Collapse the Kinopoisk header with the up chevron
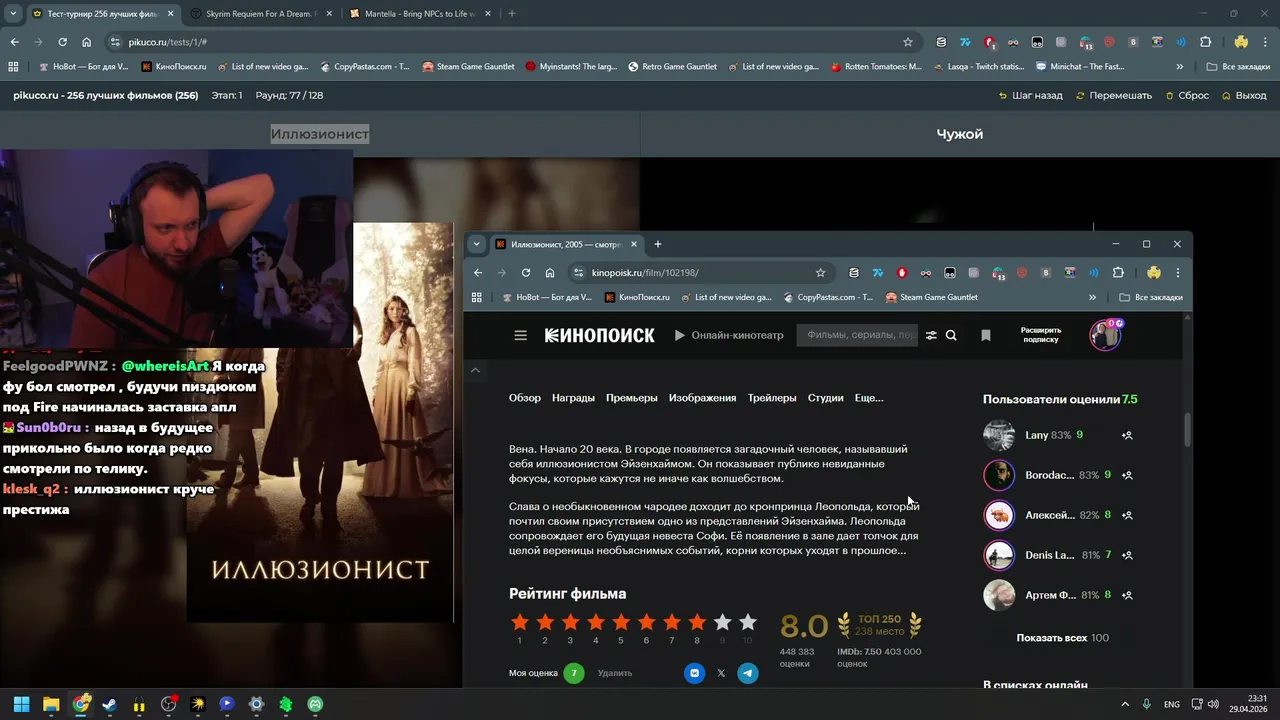1280x720 pixels. (x=475, y=370)
